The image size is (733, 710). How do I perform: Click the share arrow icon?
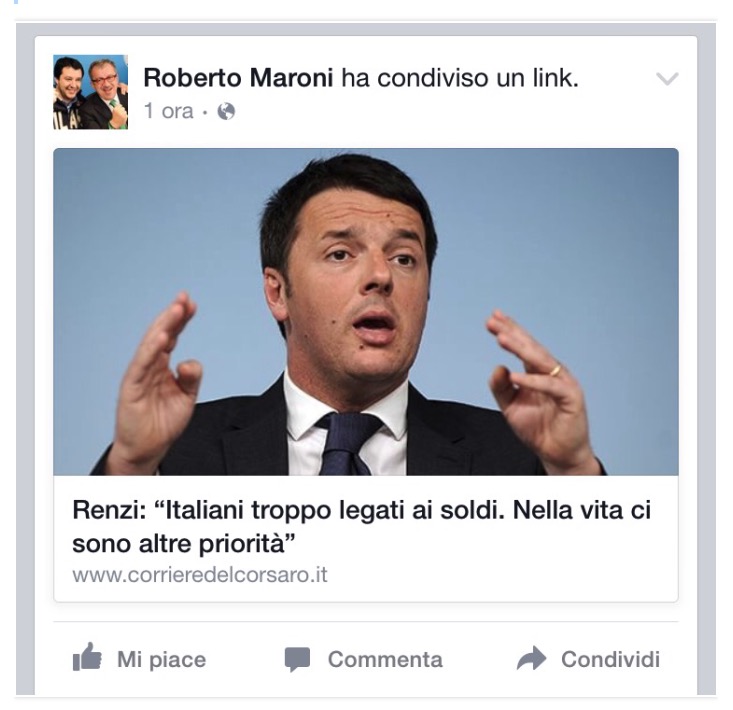pos(532,658)
